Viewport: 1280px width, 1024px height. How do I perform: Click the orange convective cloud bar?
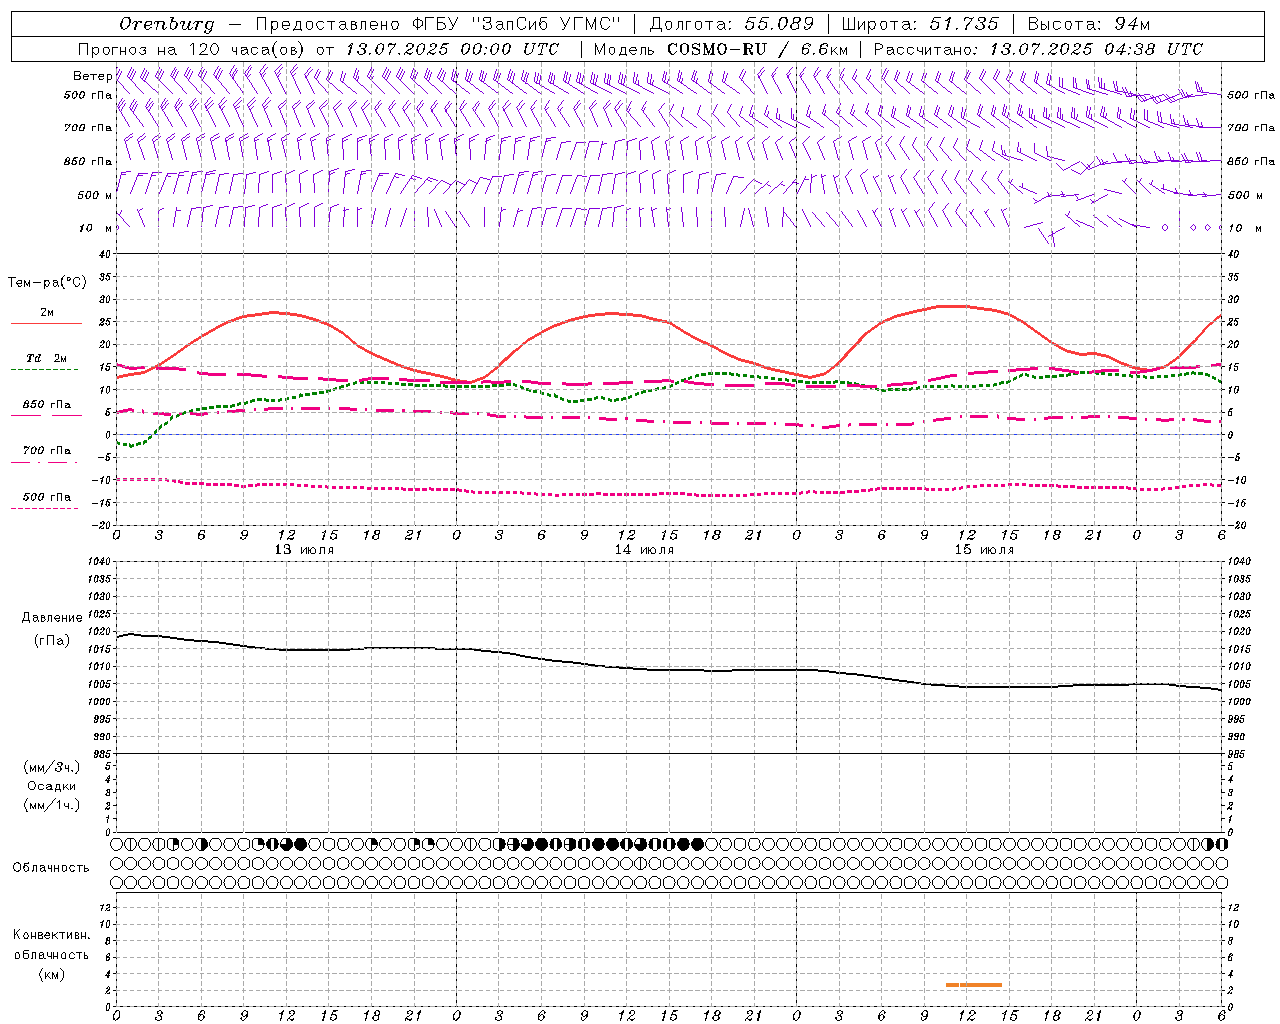[974, 985]
